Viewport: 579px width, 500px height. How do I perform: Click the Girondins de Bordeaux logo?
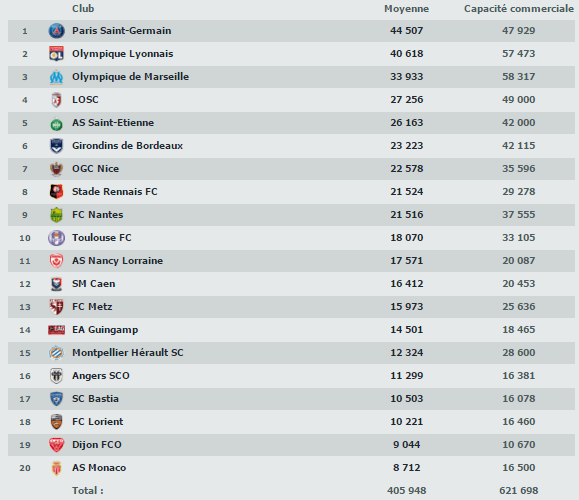coord(56,146)
